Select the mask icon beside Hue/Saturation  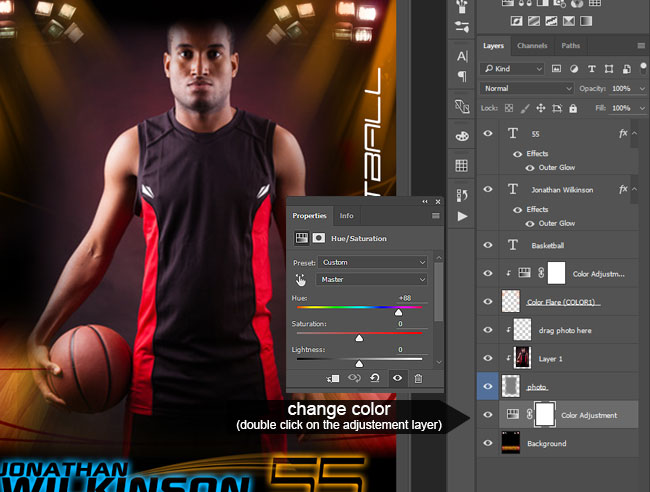point(318,238)
